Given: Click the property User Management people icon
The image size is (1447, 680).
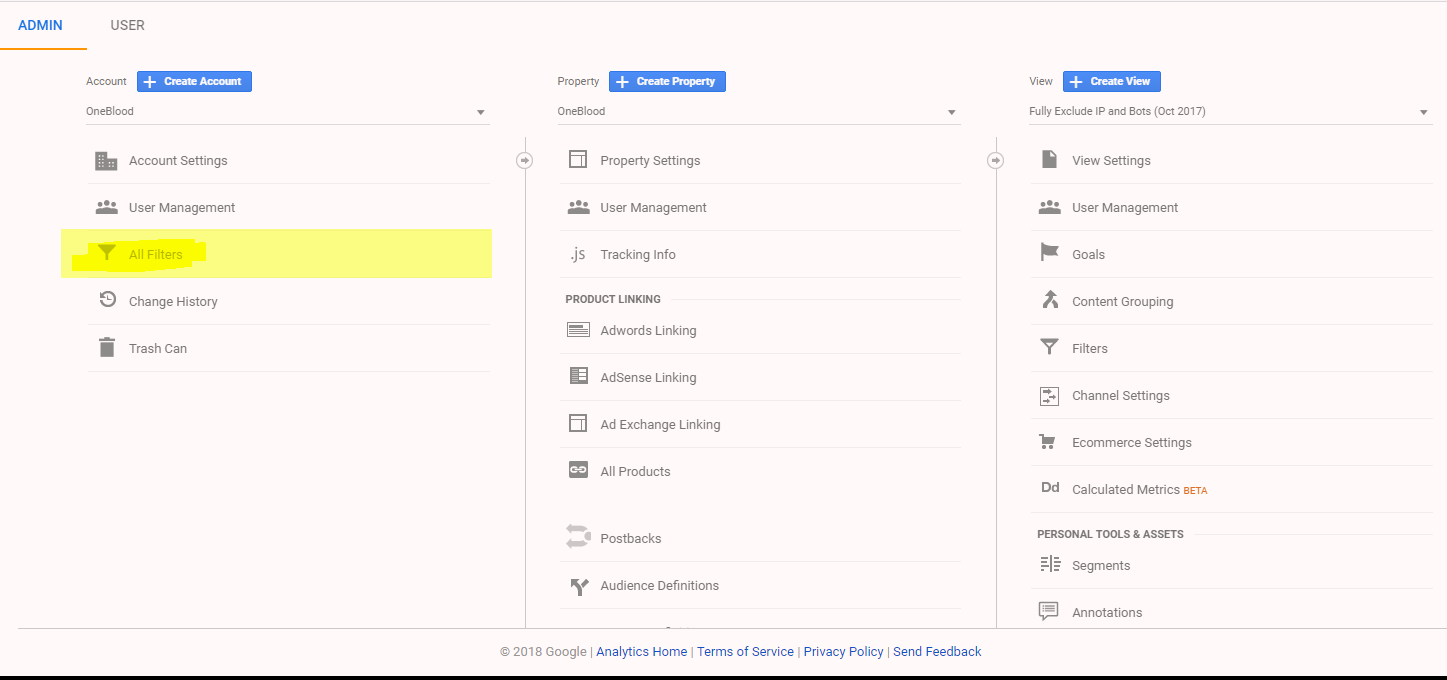Looking at the screenshot, I should point(578,208).
